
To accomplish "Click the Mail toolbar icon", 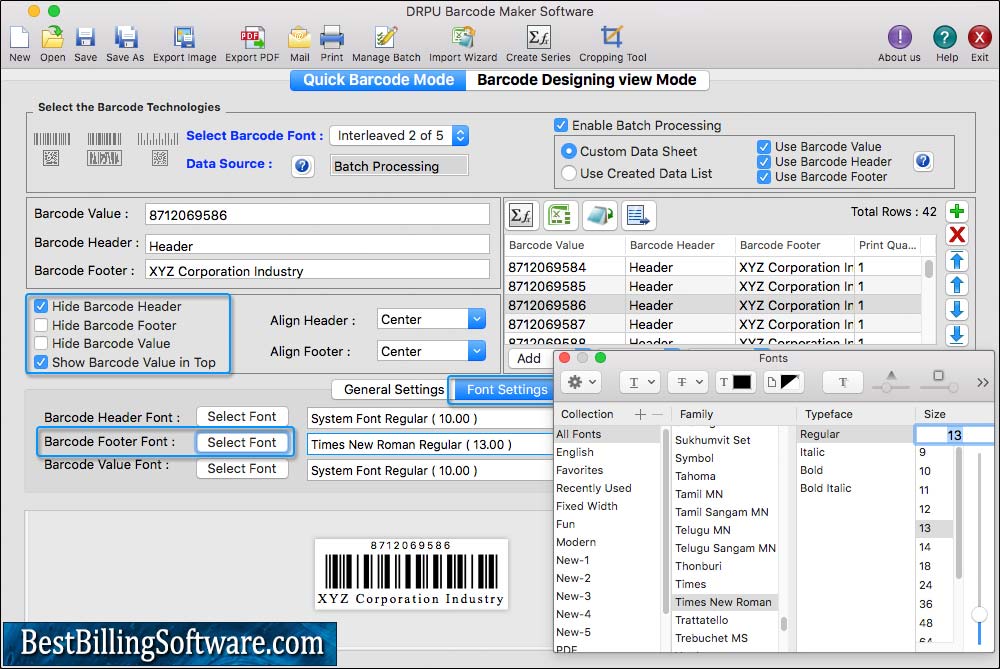I will pyautogui.click(x=299, y=38).
